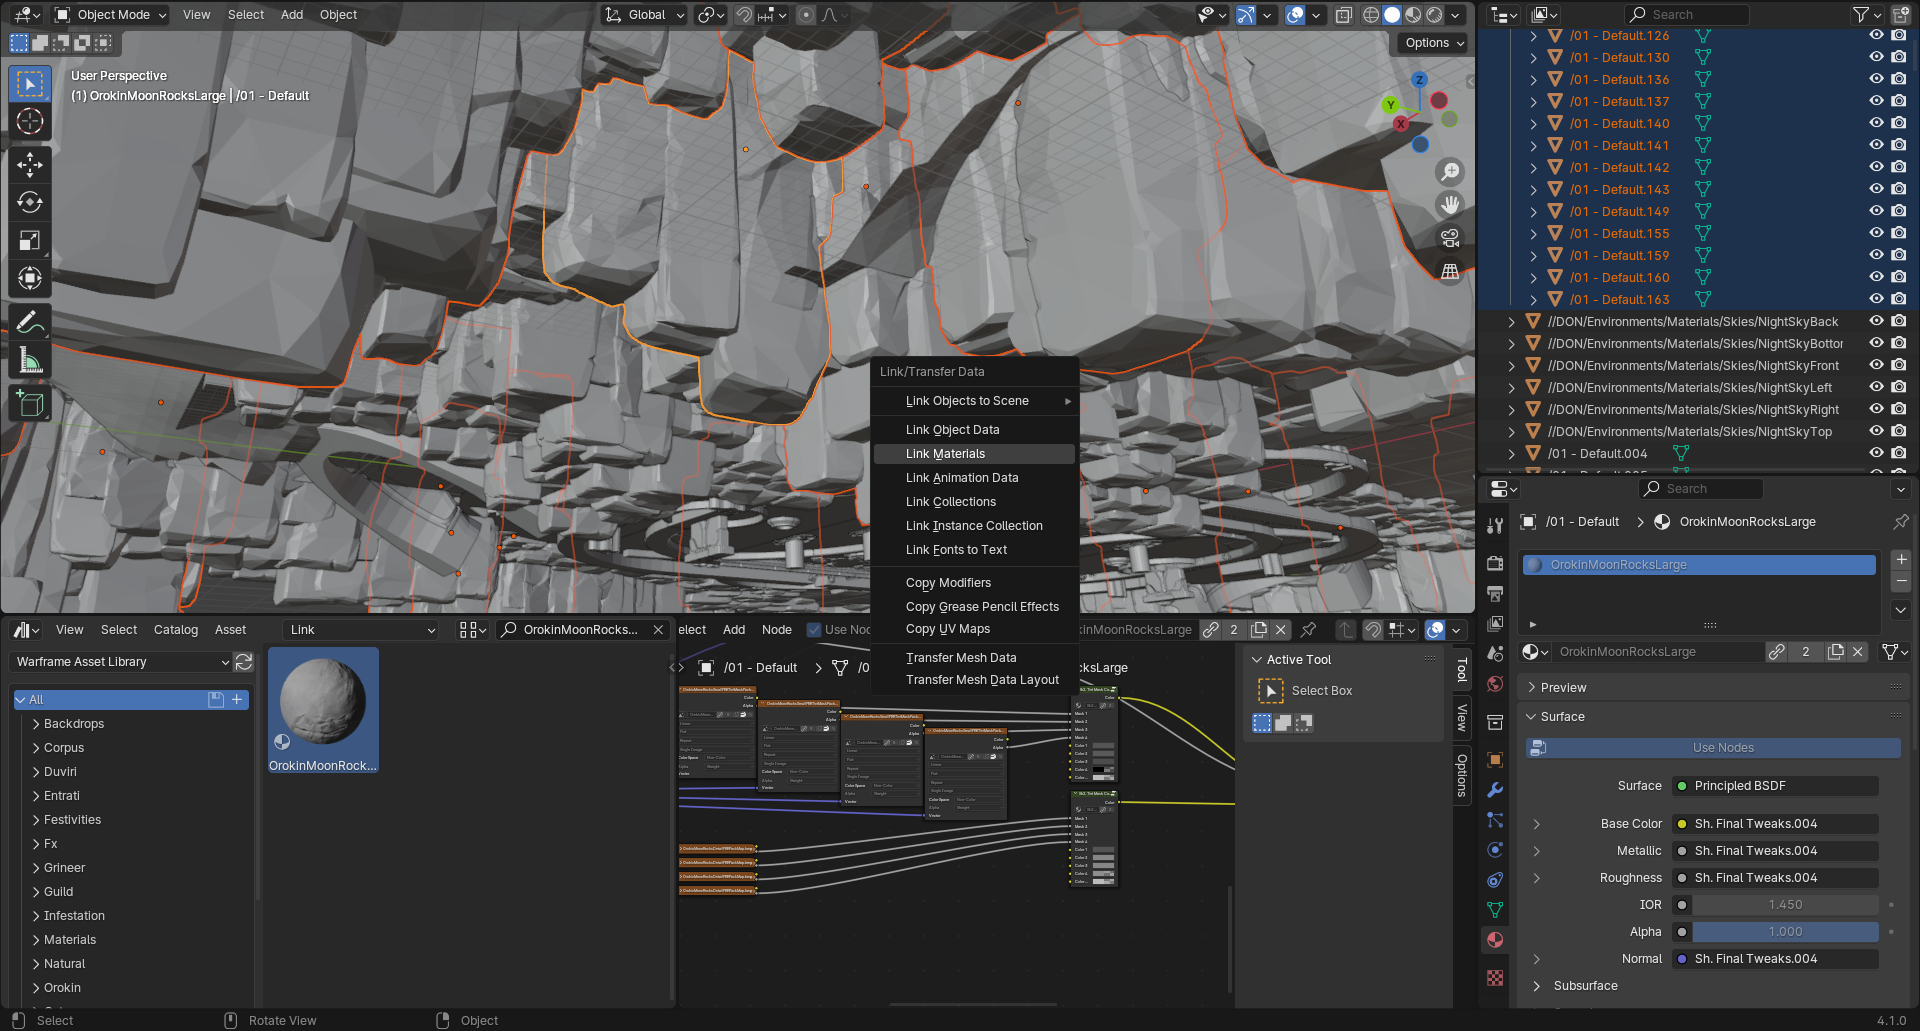This screenshot has width=1920, height=1031.
Task: Adjust the Alpha value slider
Action: pos(1785,932)
